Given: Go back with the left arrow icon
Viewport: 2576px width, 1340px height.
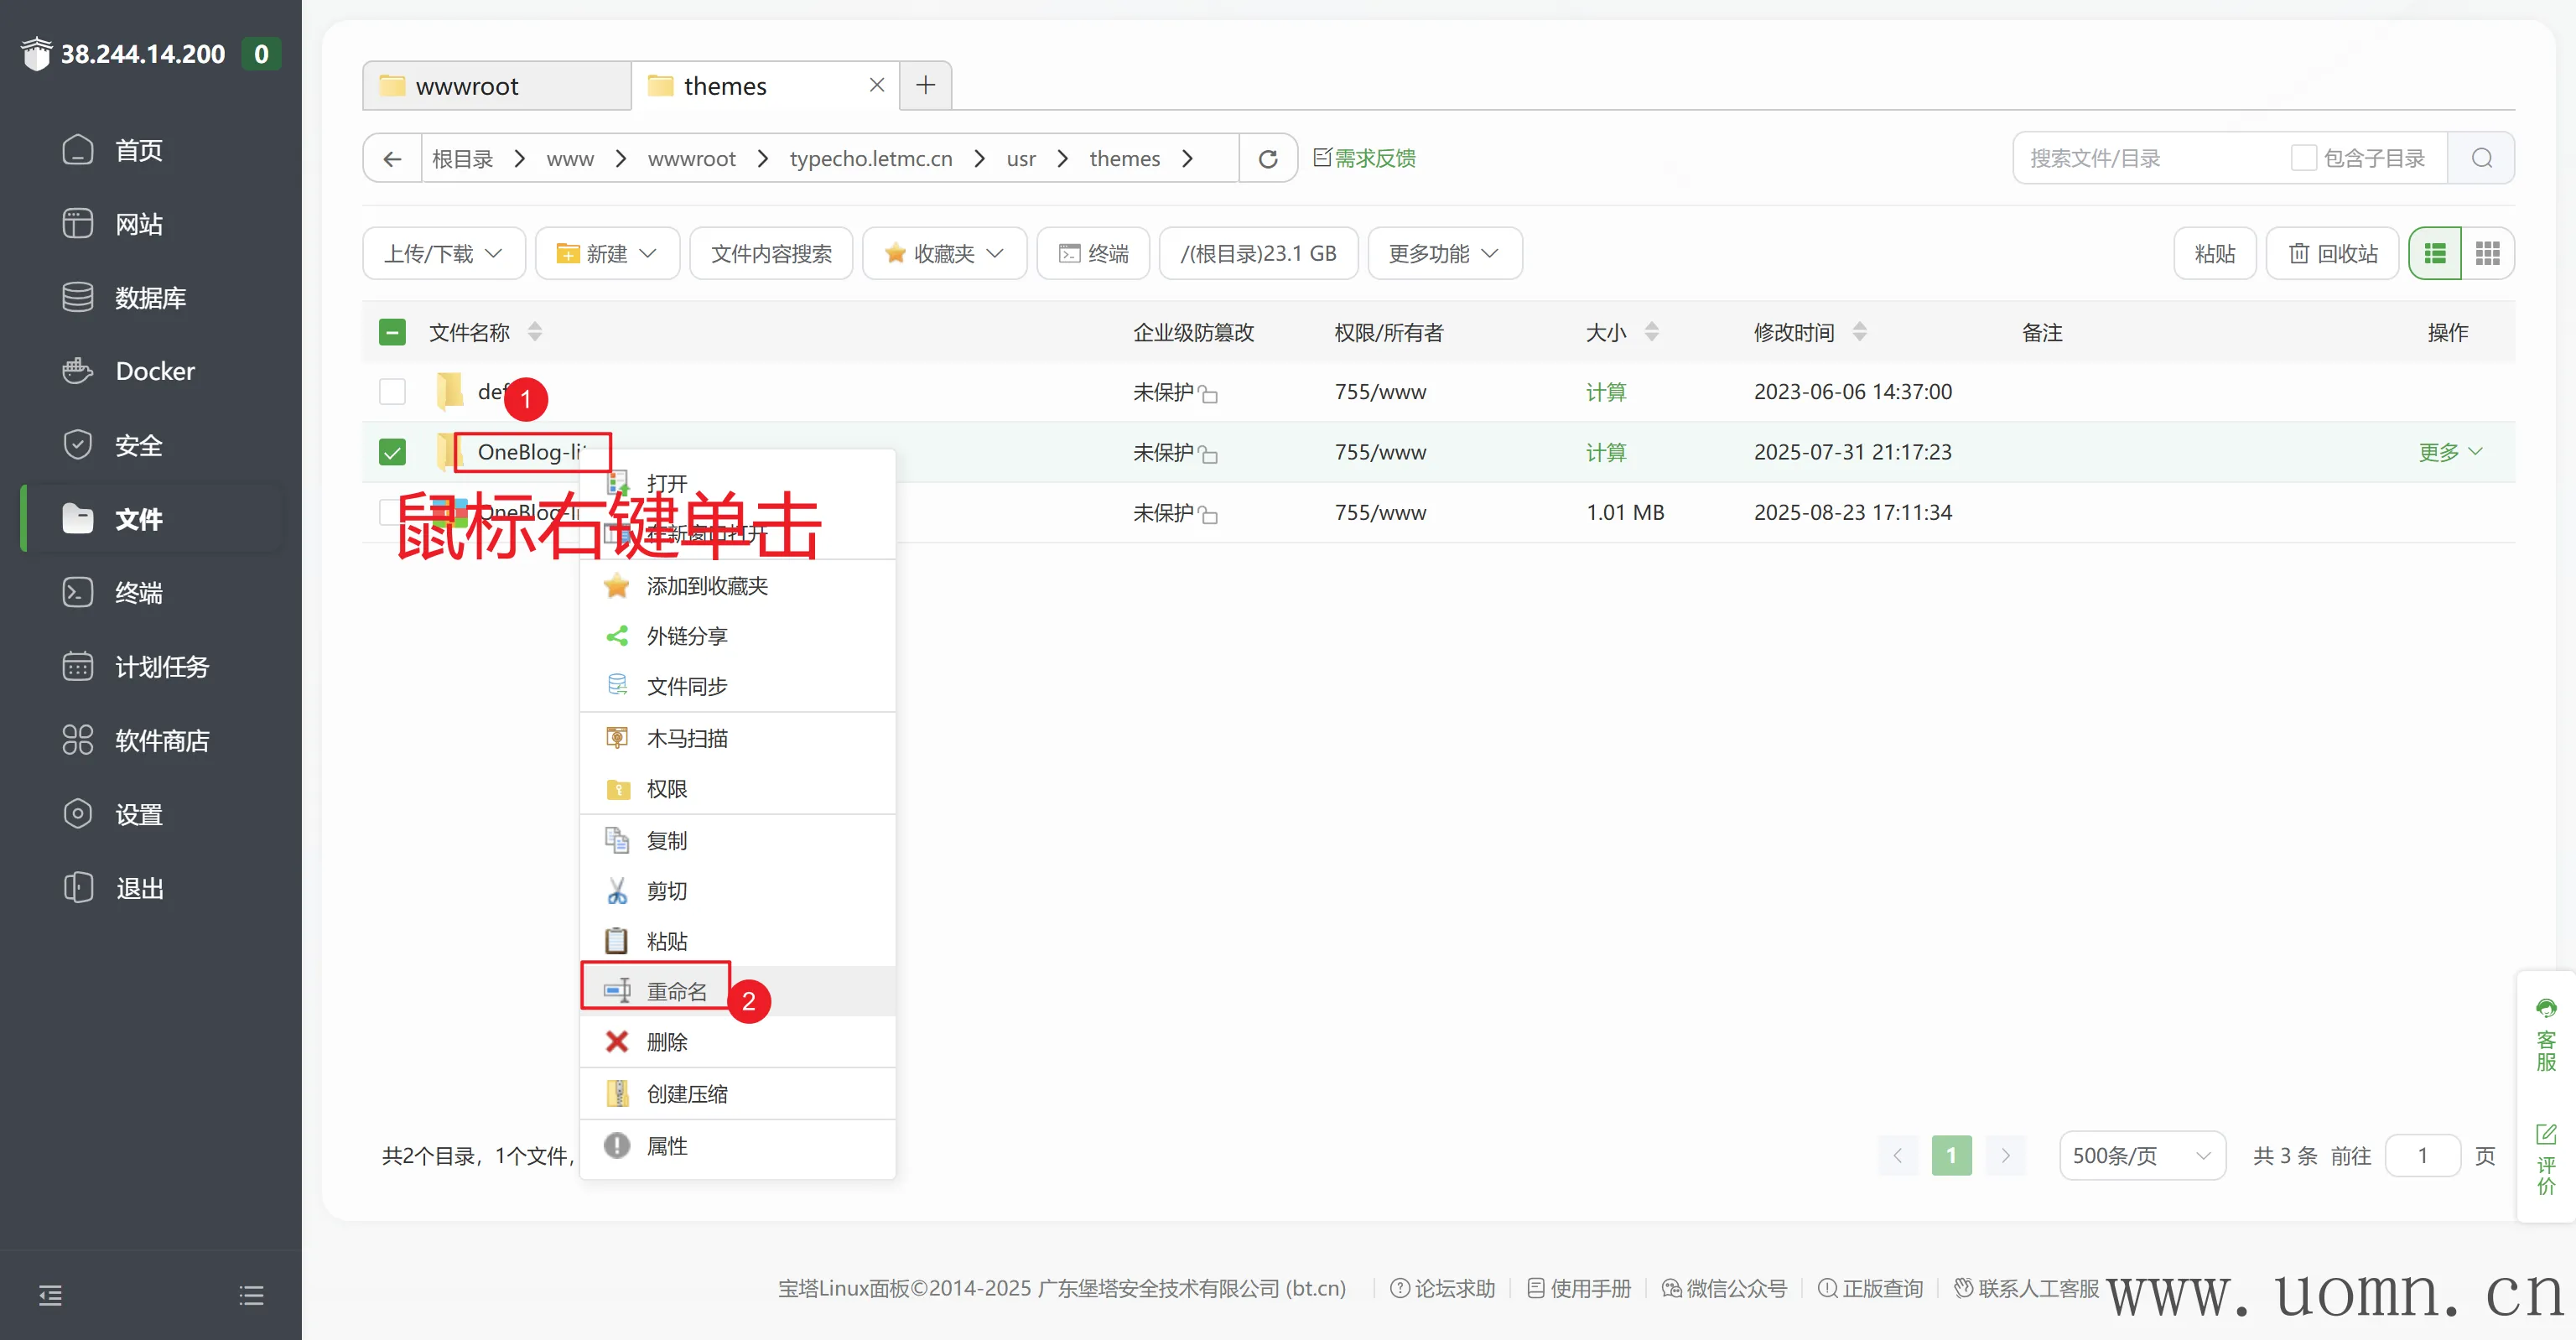Looking at the screenshot, I should pos(392,159).
